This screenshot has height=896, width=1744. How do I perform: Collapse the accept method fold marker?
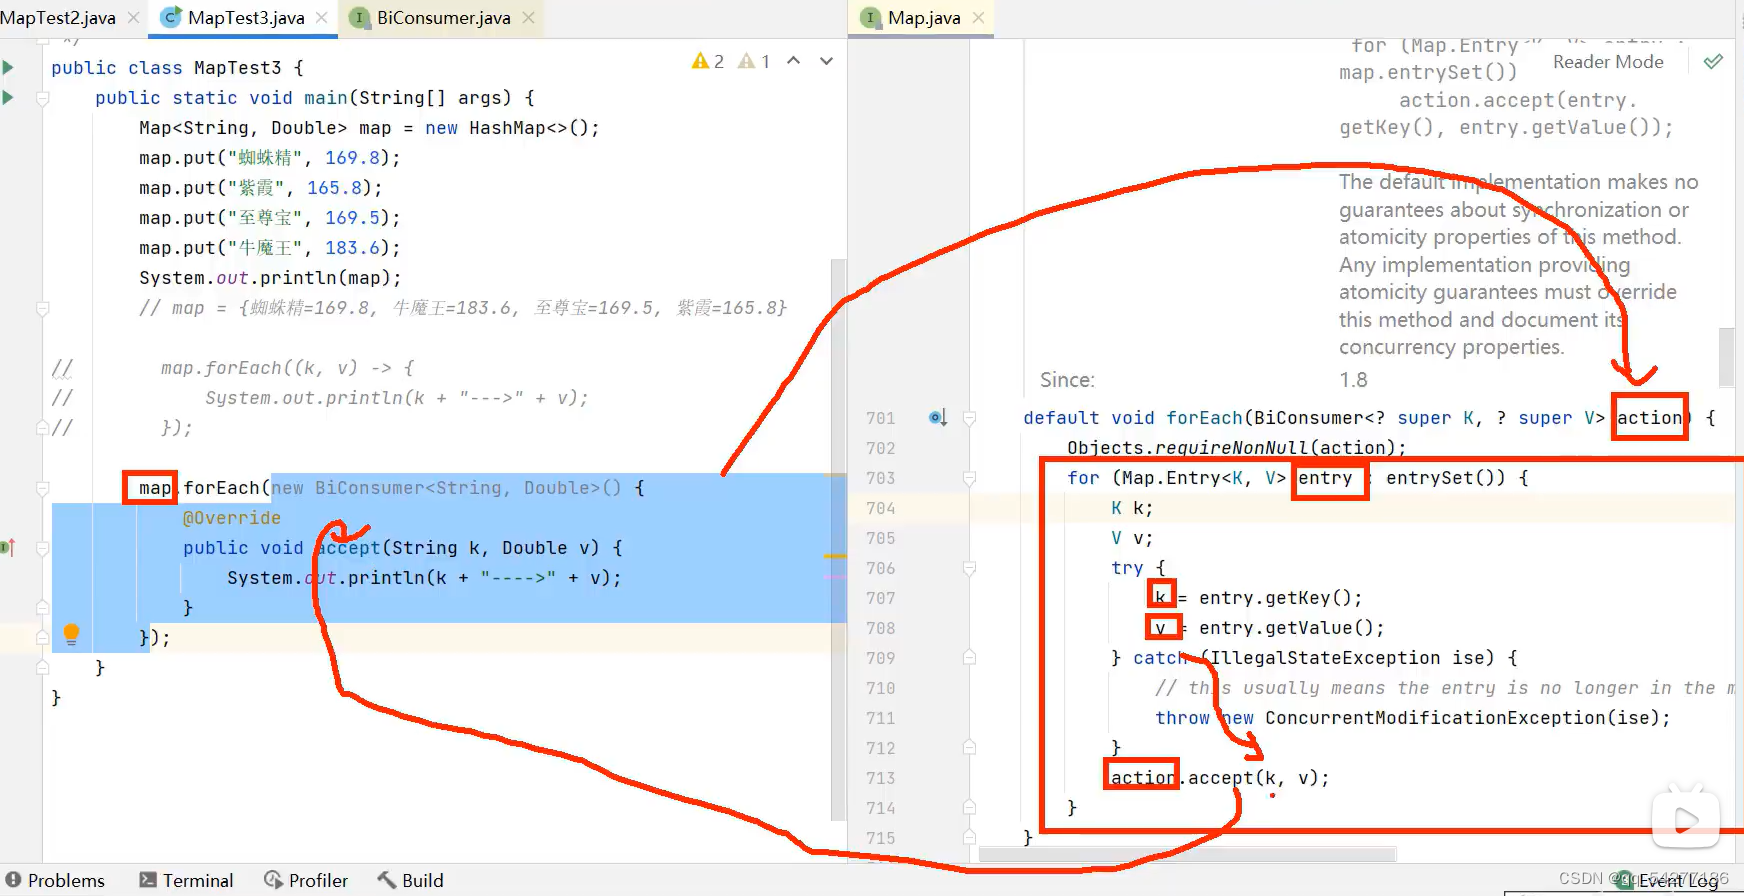(x=43, y=548)
